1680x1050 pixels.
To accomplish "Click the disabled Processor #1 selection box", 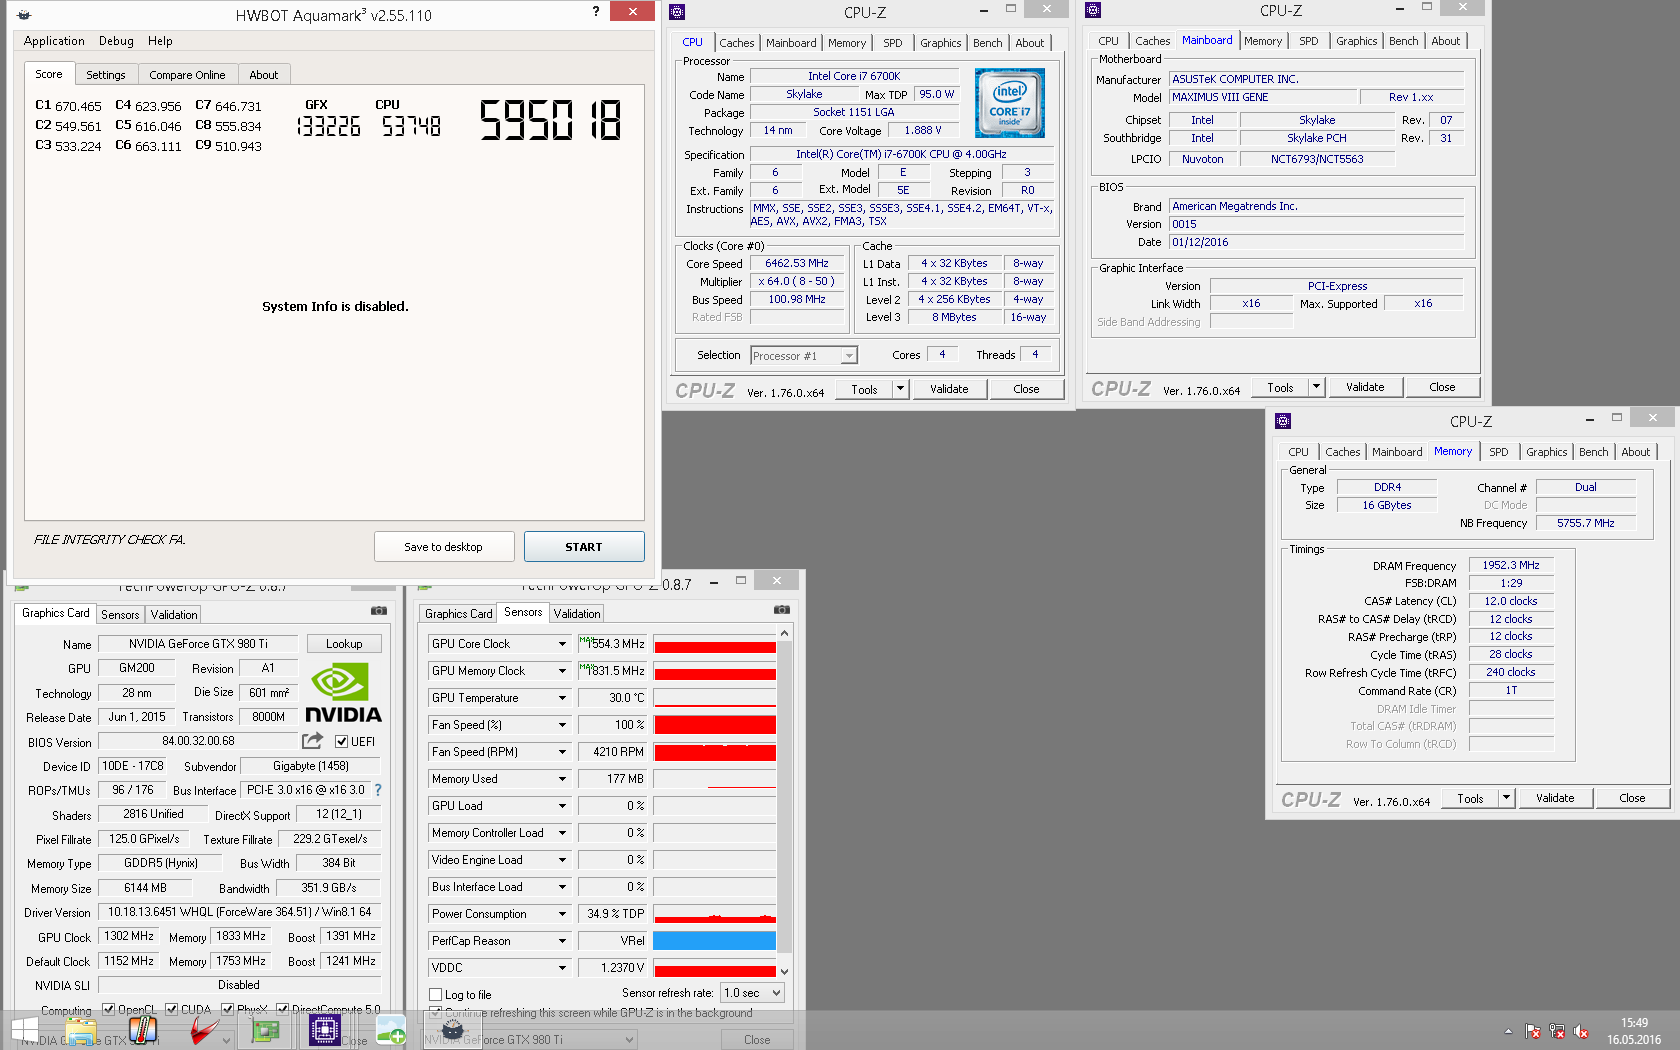I will (x=804, y=355).
